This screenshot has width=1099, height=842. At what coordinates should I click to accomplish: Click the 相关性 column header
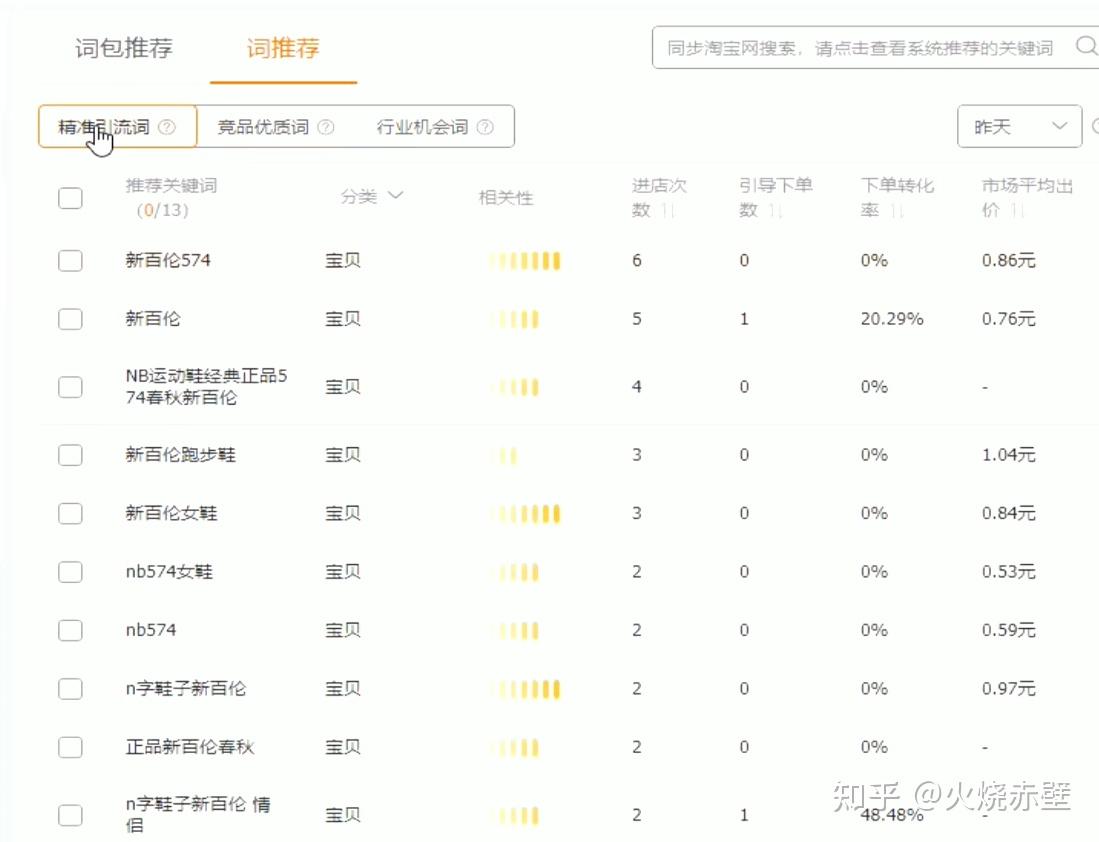[x=506, y=198]
